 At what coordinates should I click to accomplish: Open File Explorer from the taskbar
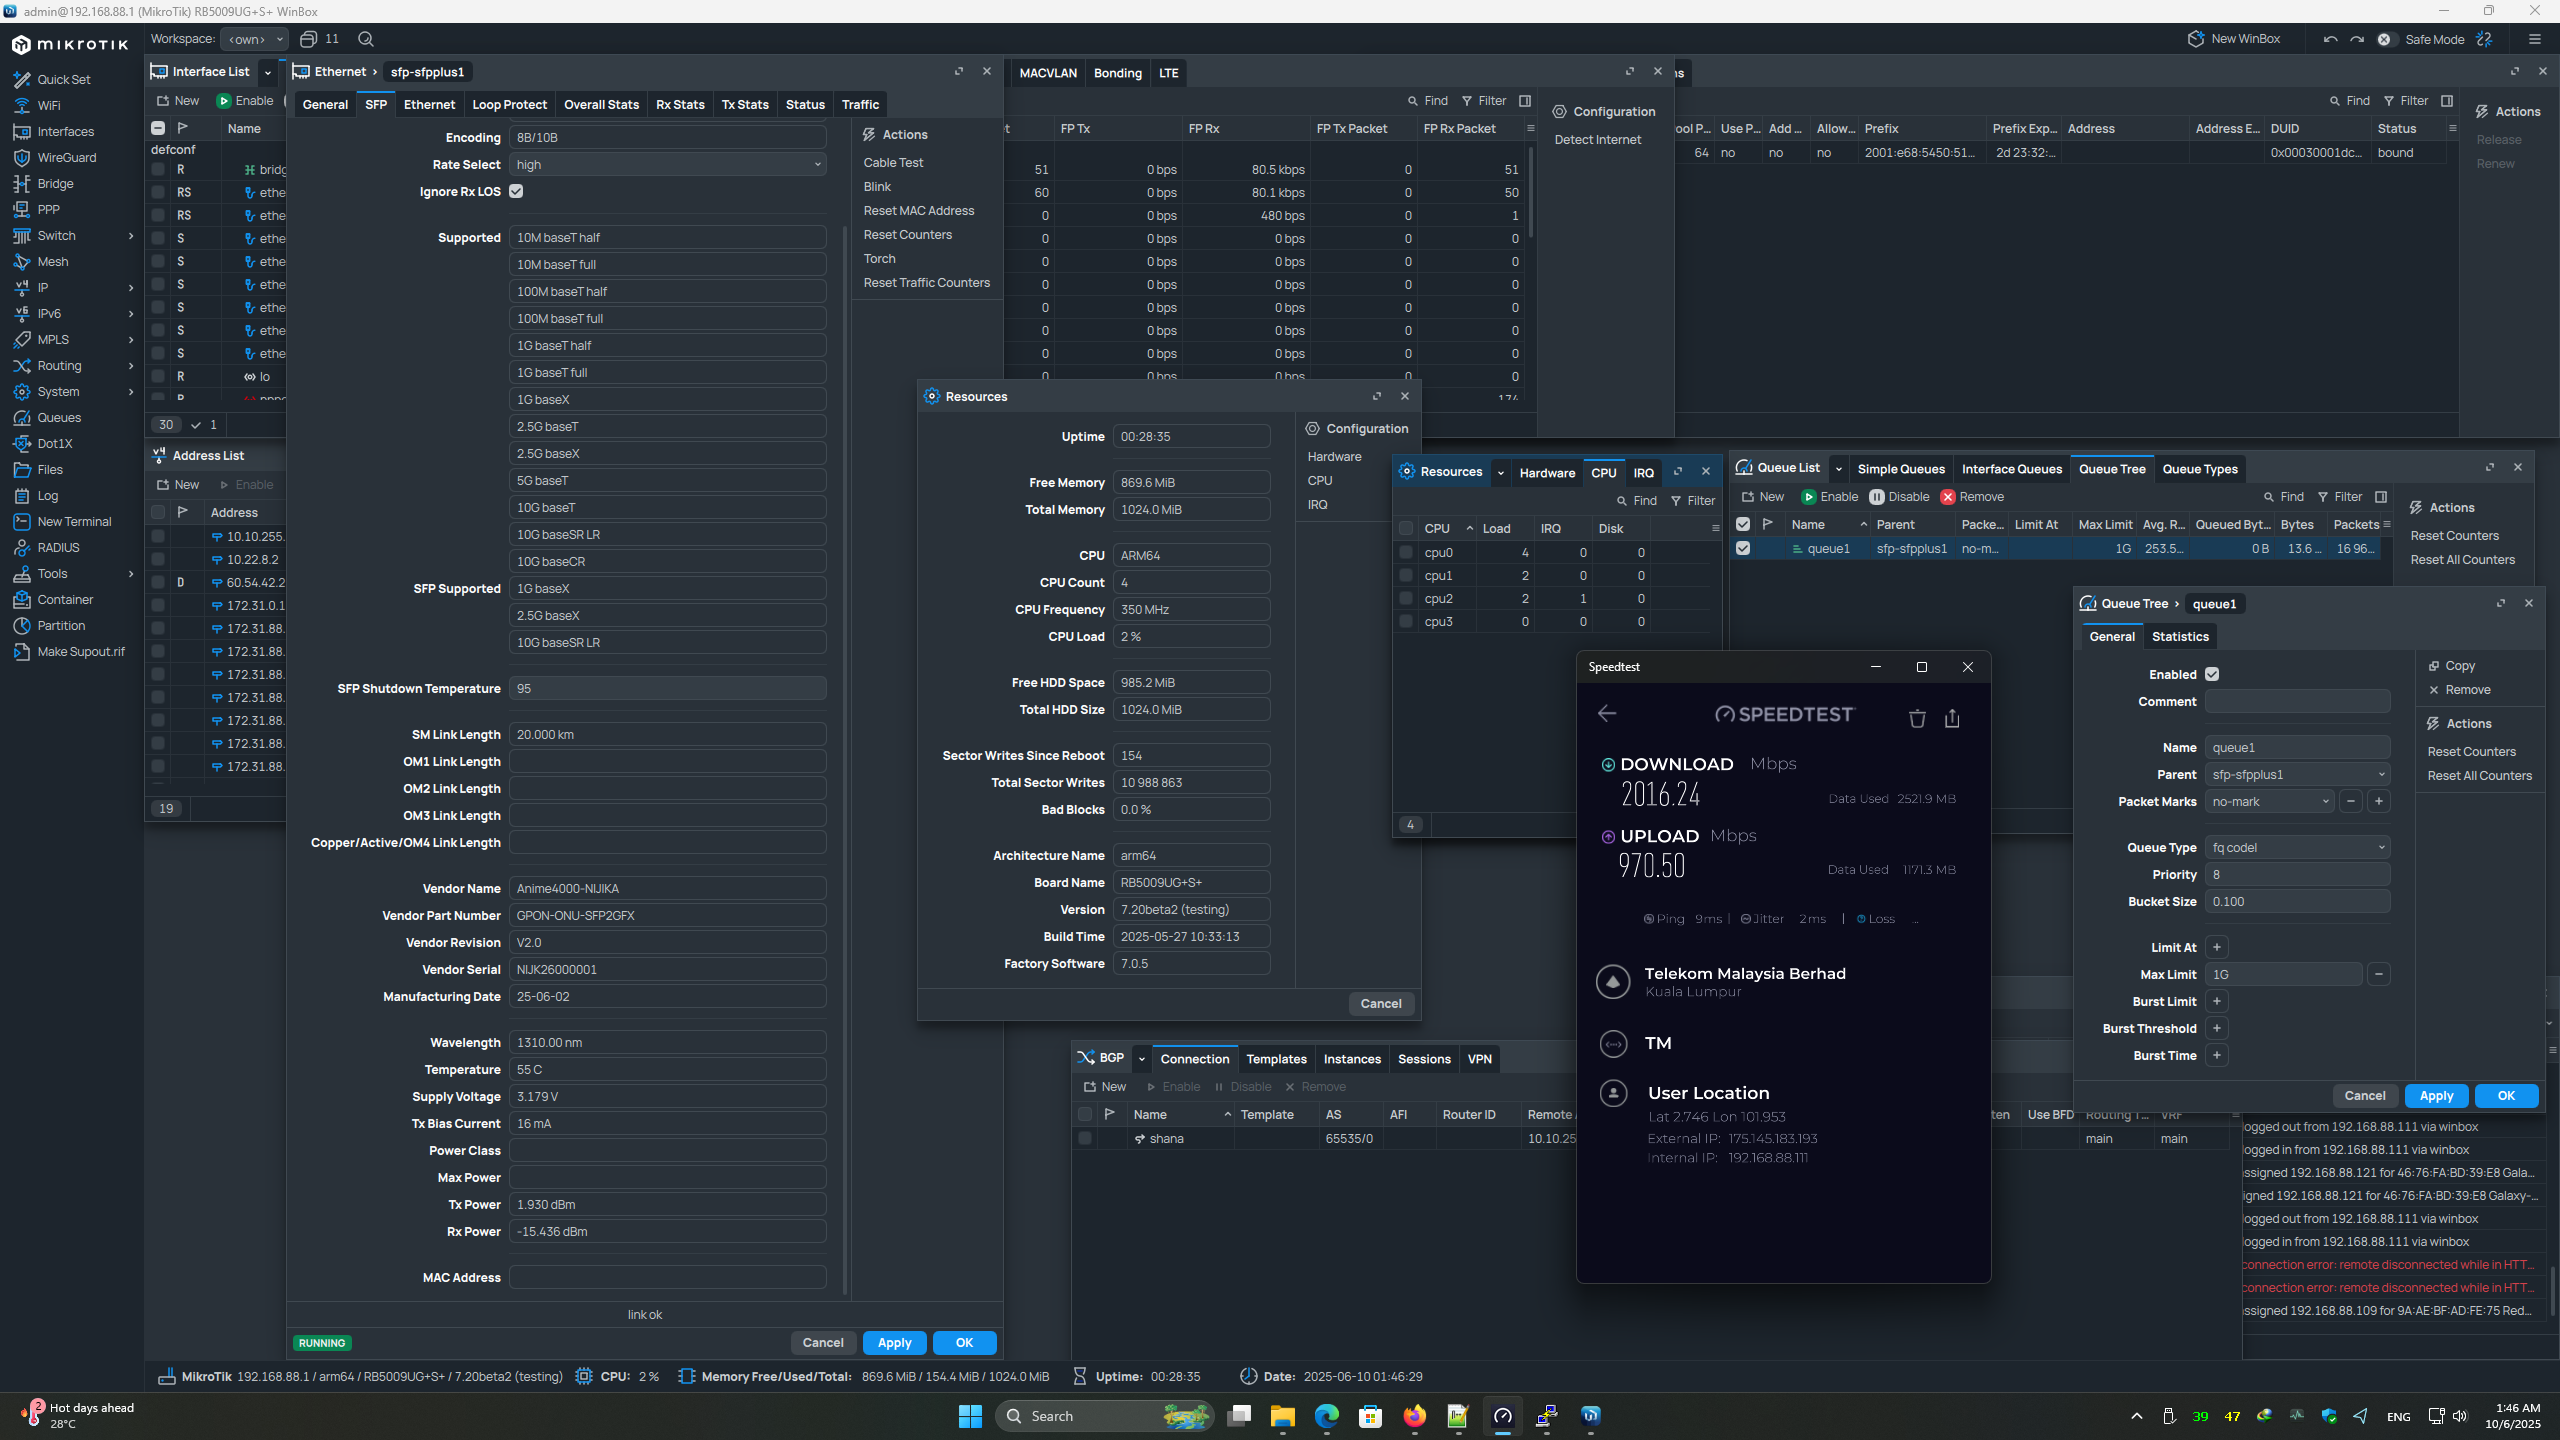1283,1416
